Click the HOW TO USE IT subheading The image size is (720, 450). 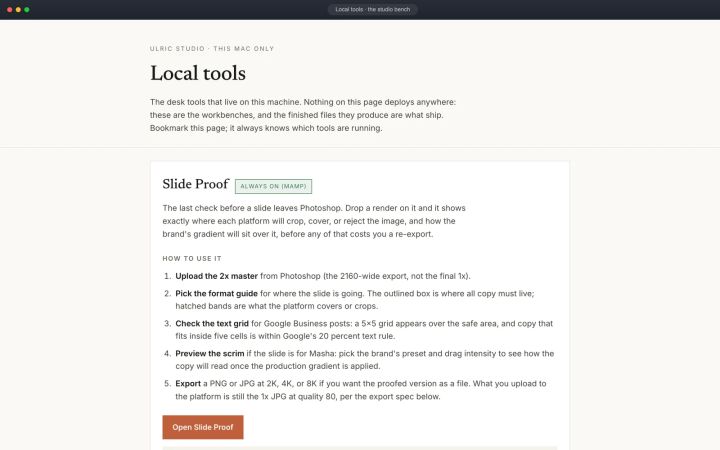coord(192,259)
